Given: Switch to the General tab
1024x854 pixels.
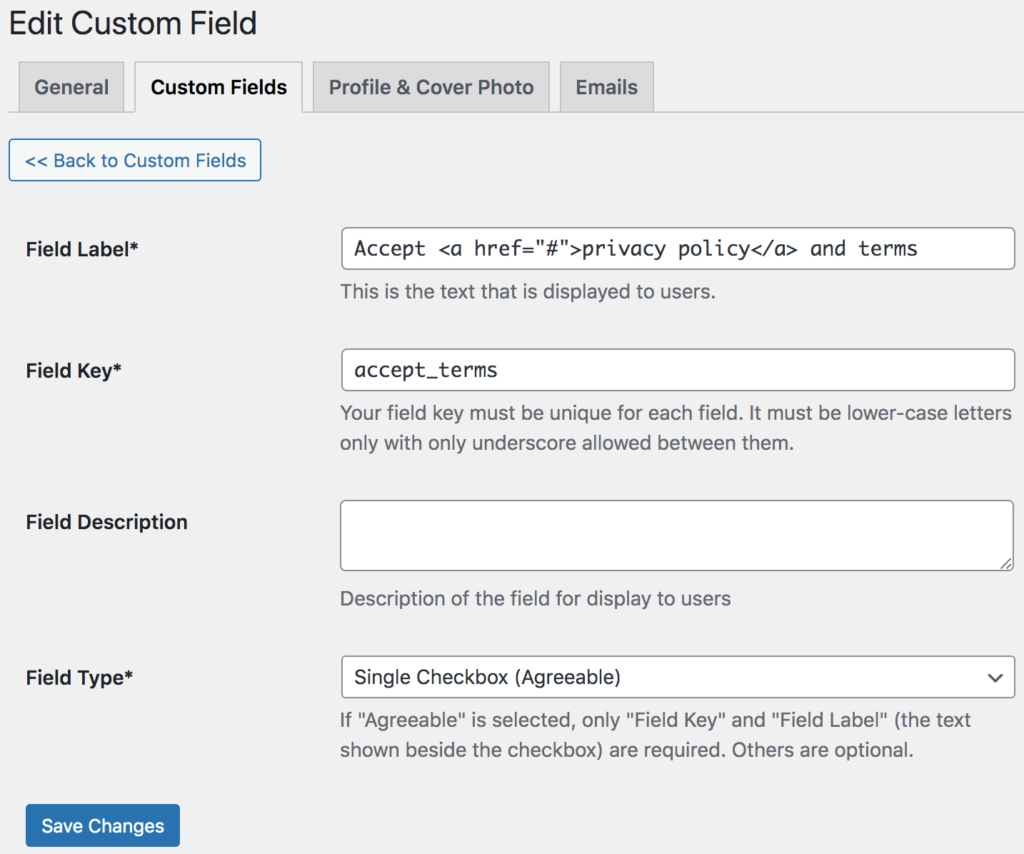Looking at the screenshot, I should 71,87.
